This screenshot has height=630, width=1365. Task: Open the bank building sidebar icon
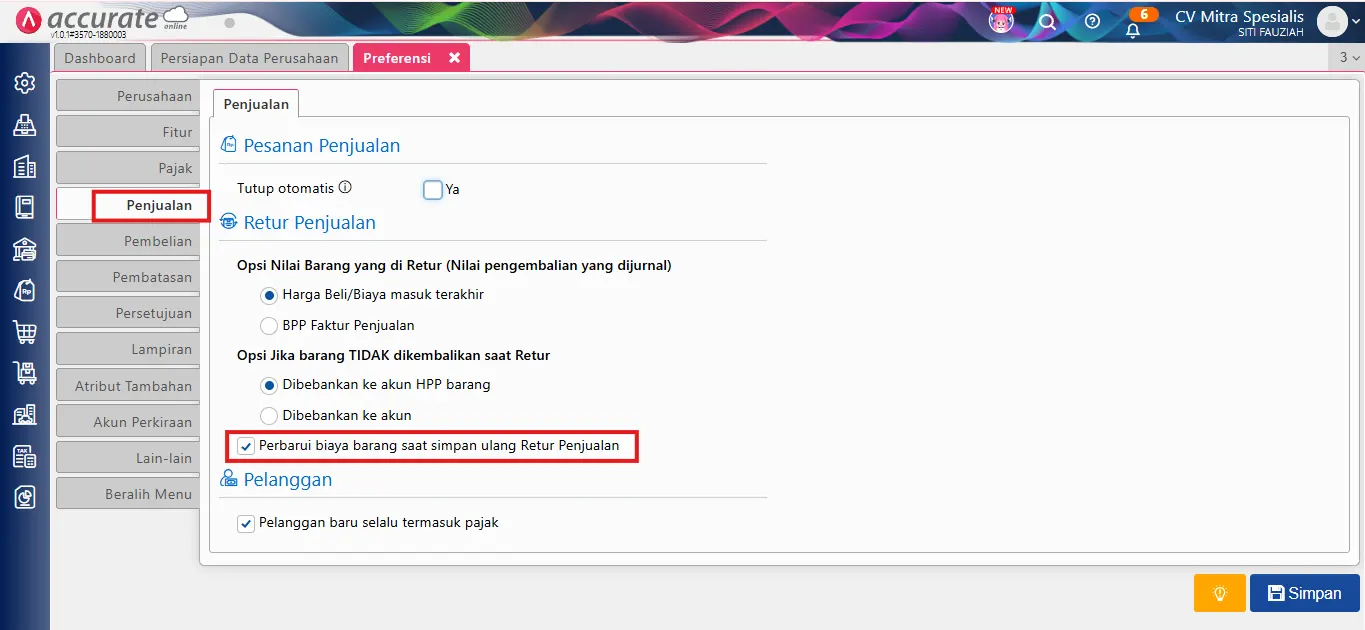pyautogui.click(x=24, y=249)
